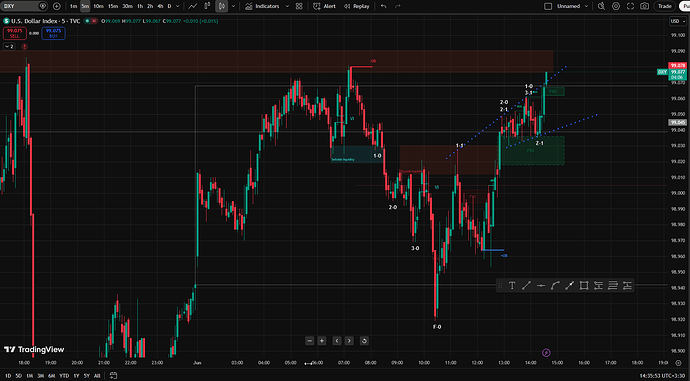Switch to line chart style icon
This screenshot has height=381, width=690.
click(x=192, y=6)
